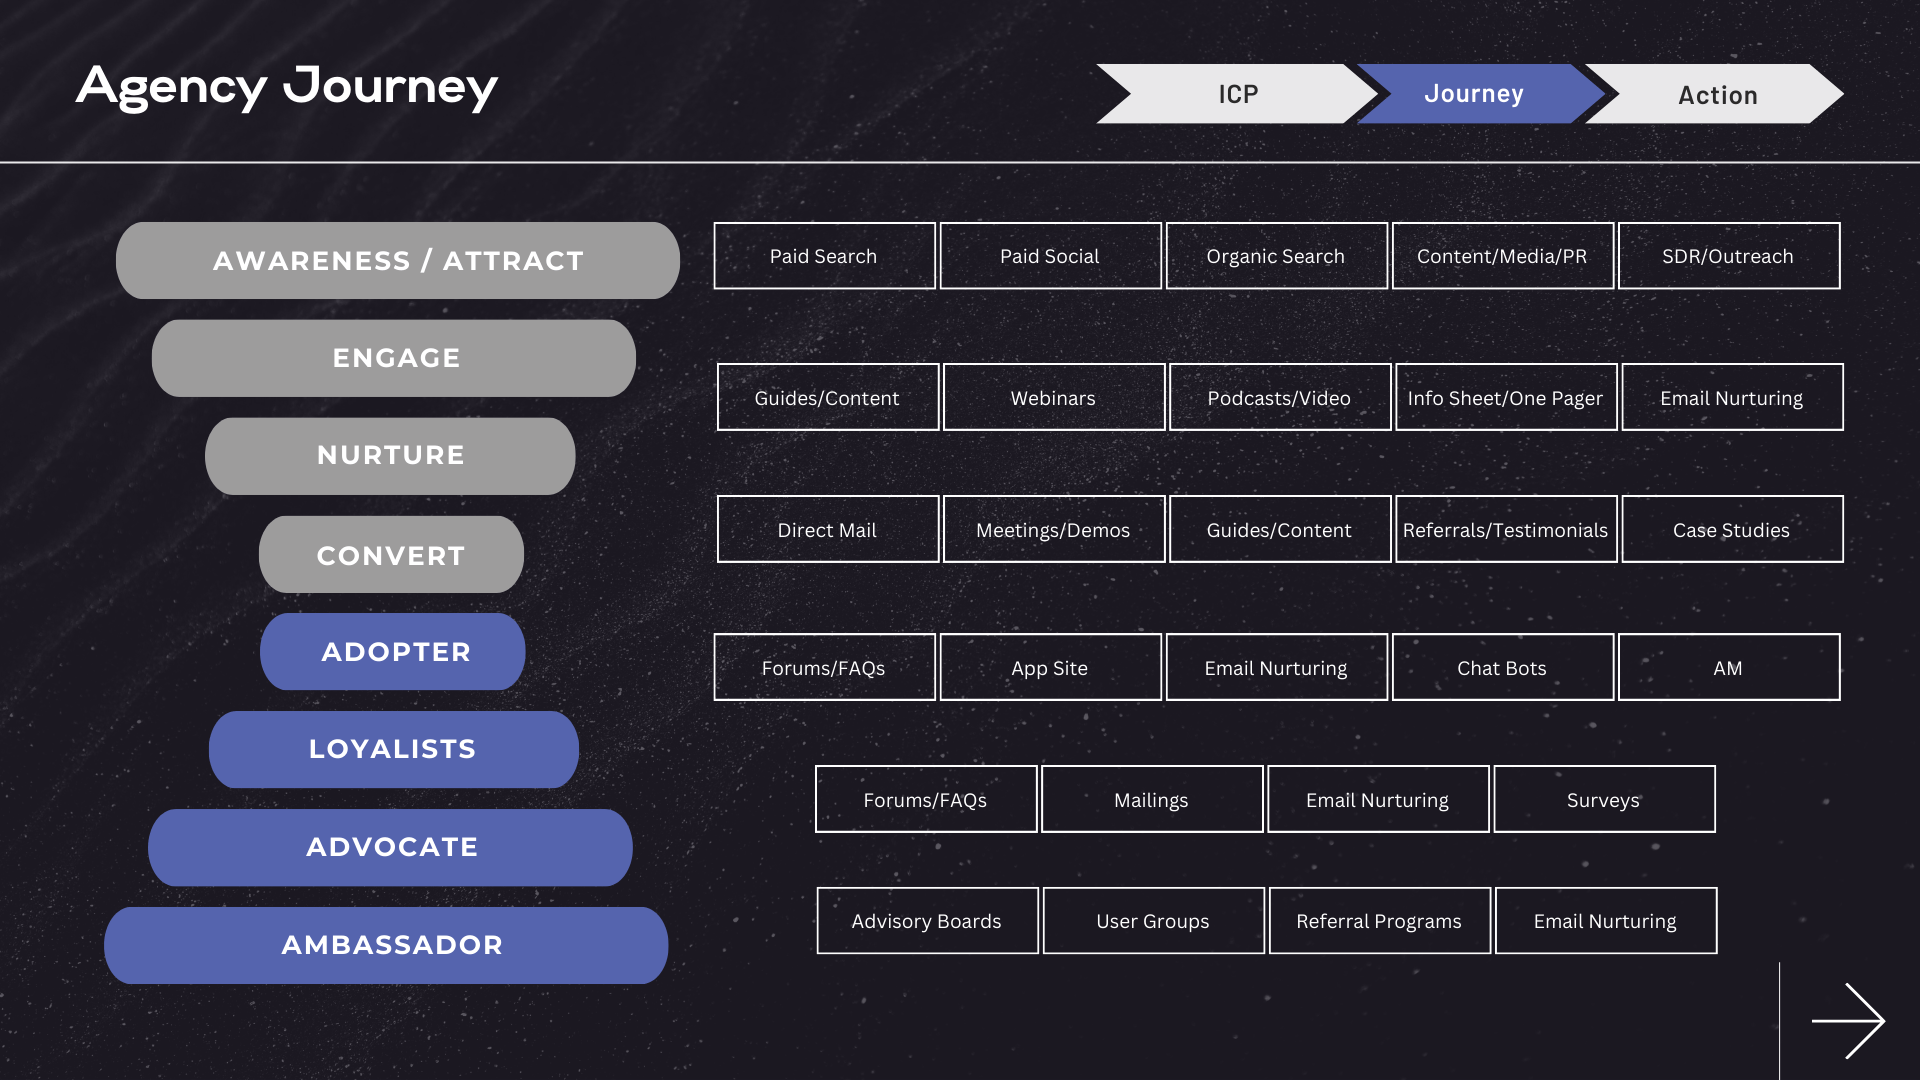Select the SDR/Outreach box

(1729, 256)
